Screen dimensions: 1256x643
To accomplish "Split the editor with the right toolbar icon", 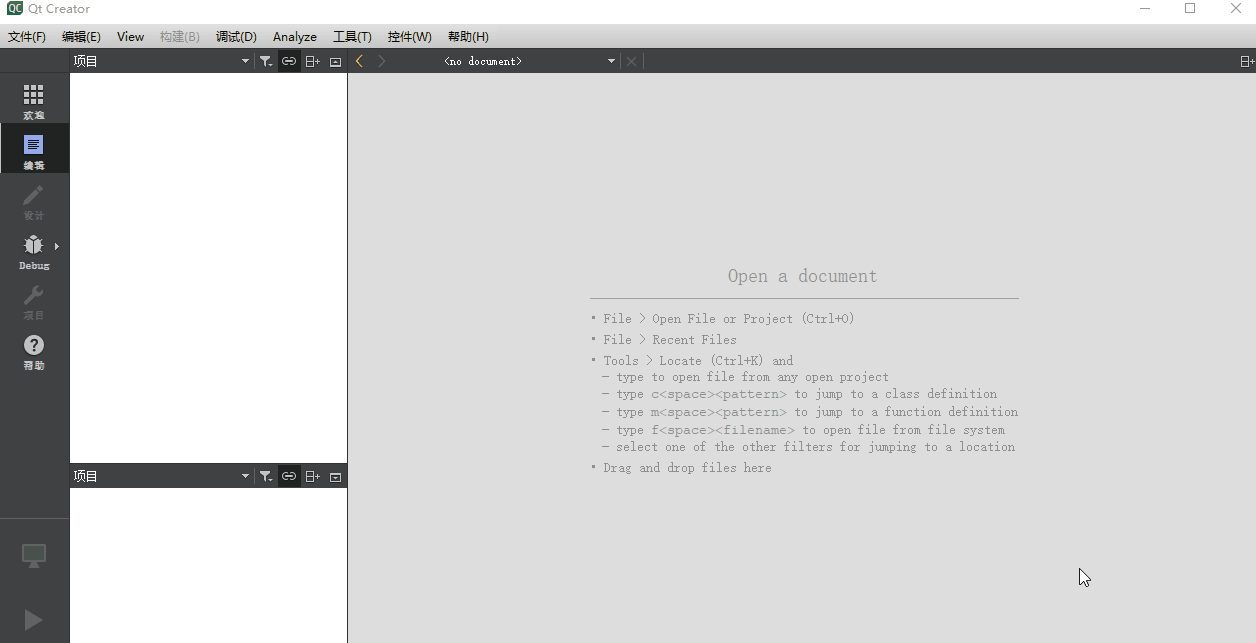I will [1247, 61].
